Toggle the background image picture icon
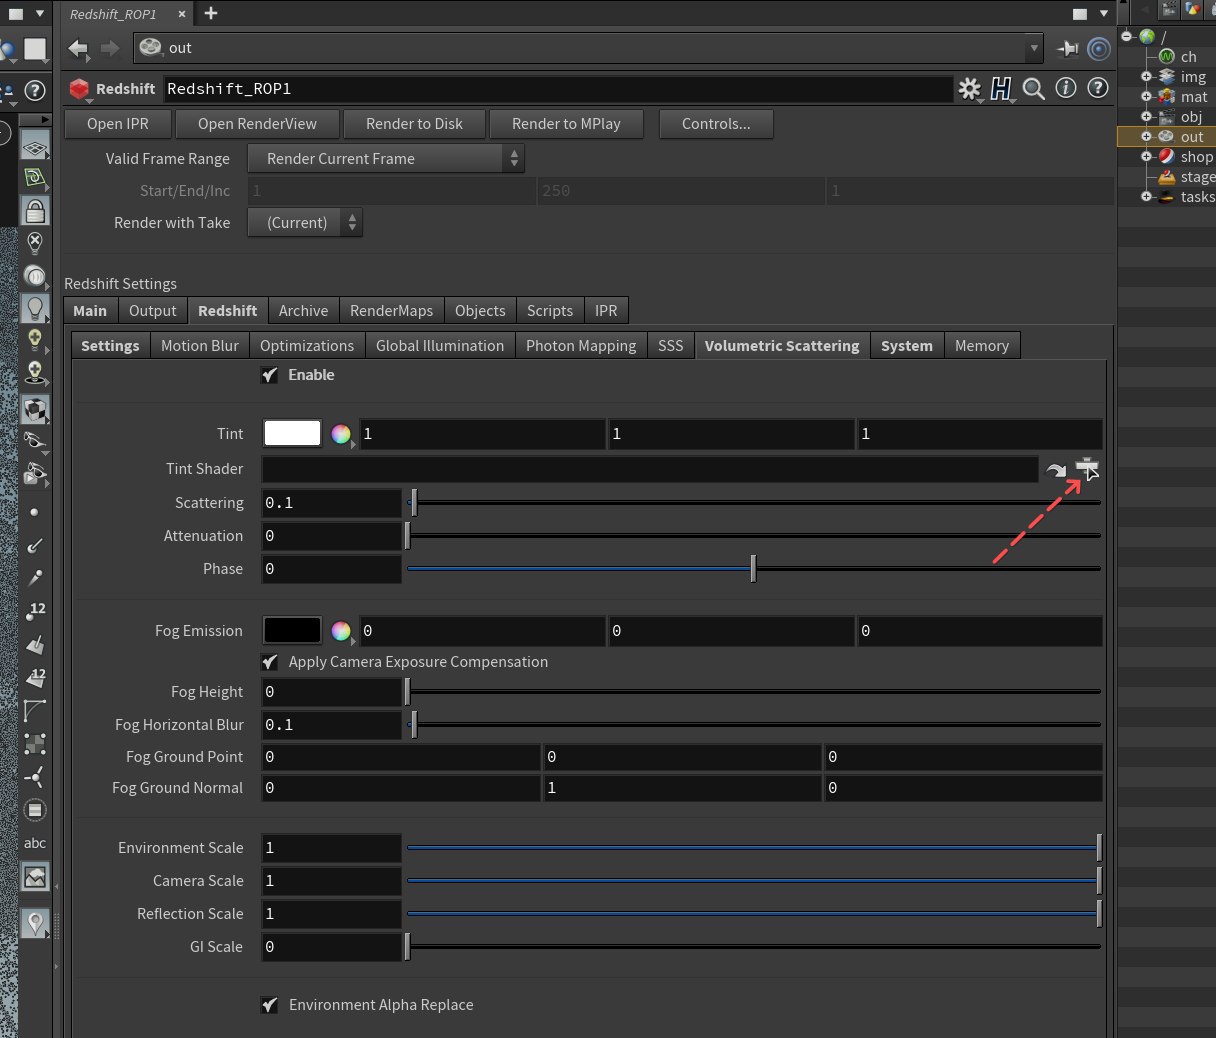This screenshot has height=1038, width=1216. [x=35, y=877]
